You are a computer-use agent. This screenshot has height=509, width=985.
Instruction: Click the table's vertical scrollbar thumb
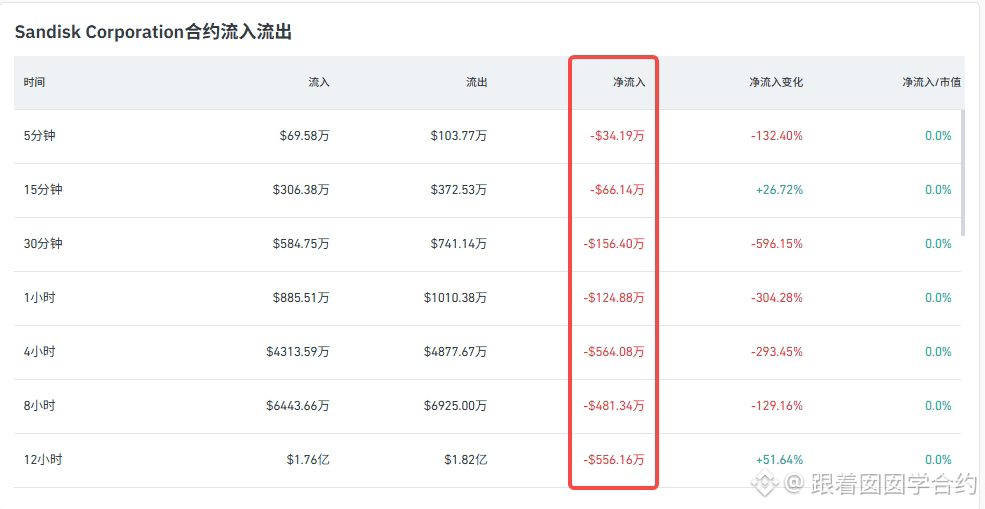964,173
